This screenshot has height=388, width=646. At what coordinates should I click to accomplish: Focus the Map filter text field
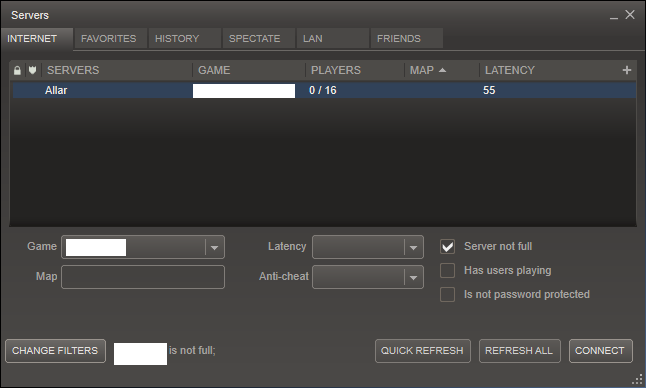pos(143,277)
